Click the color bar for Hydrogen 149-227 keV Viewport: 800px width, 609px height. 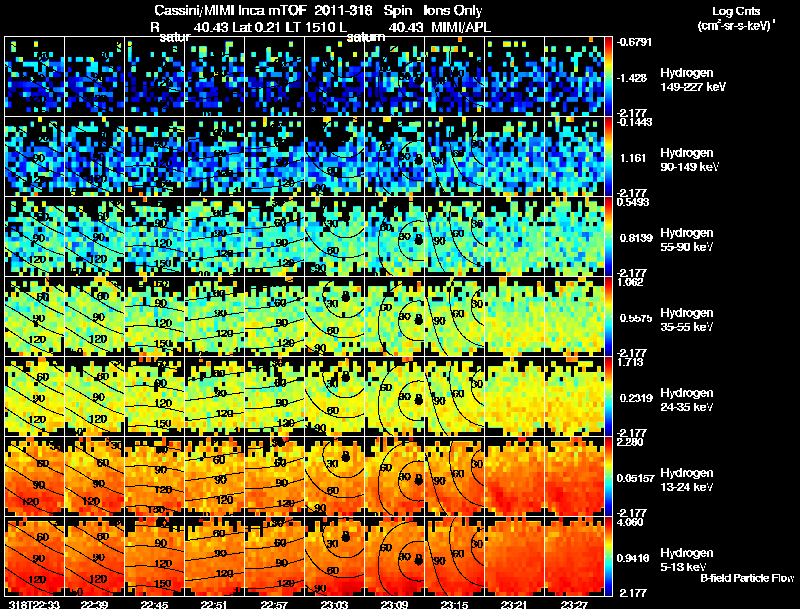tap(609, 77)
